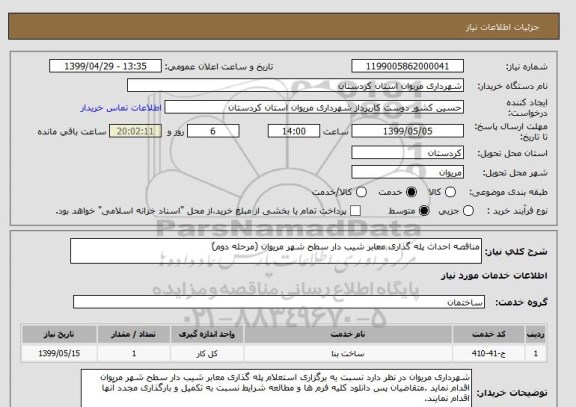Click the delivery city field مریوان
The height and width of the screenshot is (407, 576).
coord(407,172)
